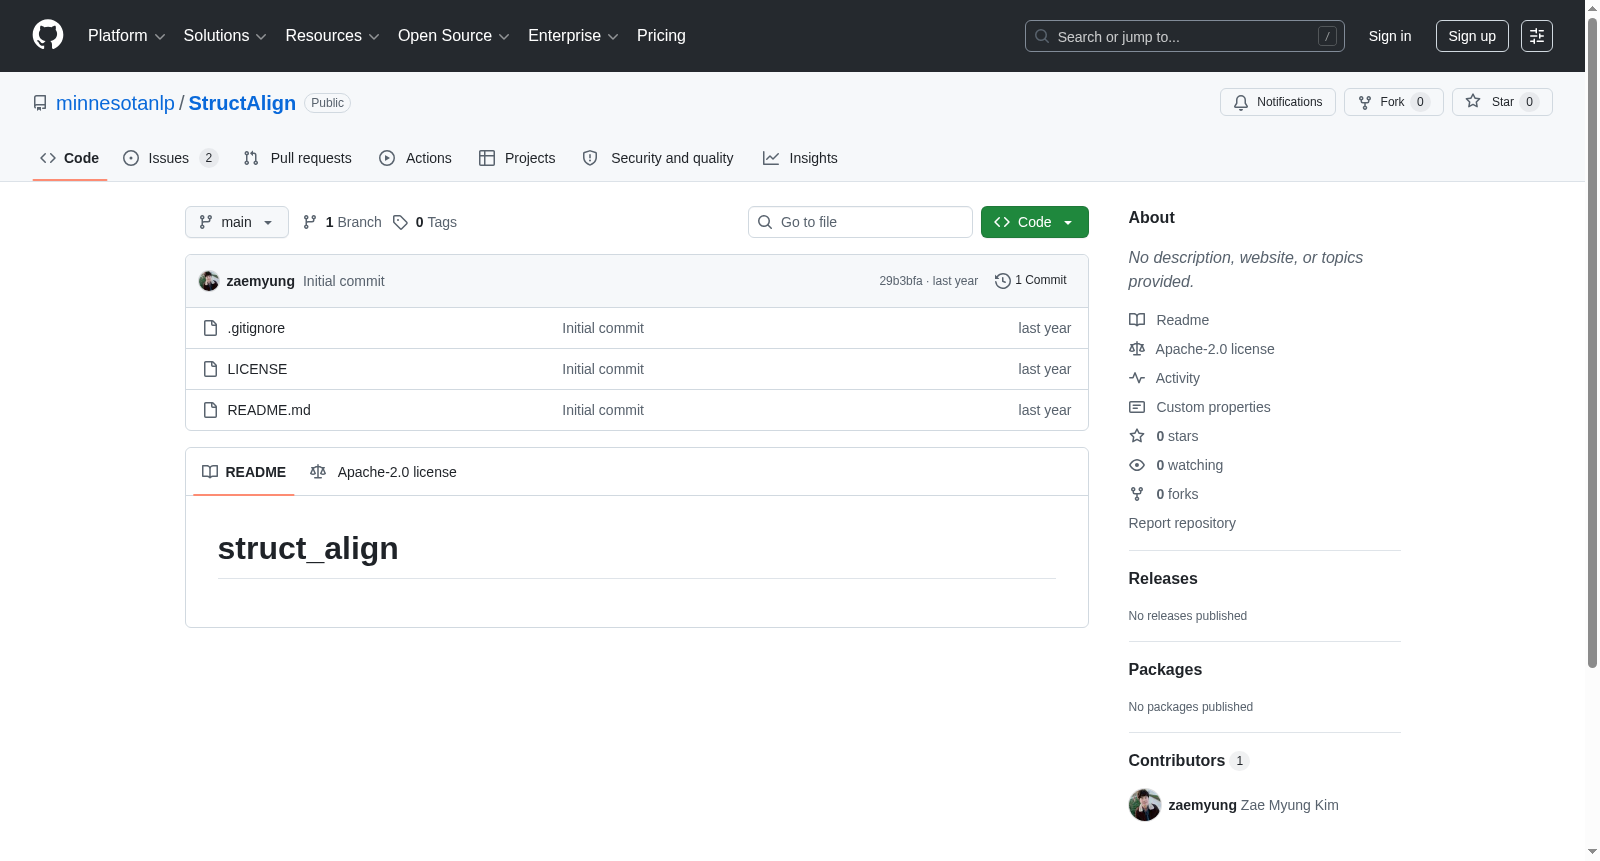This screenshot has height=861, width=1600.
Task: Click the Sign up button
Action: tap(1472, 36)
